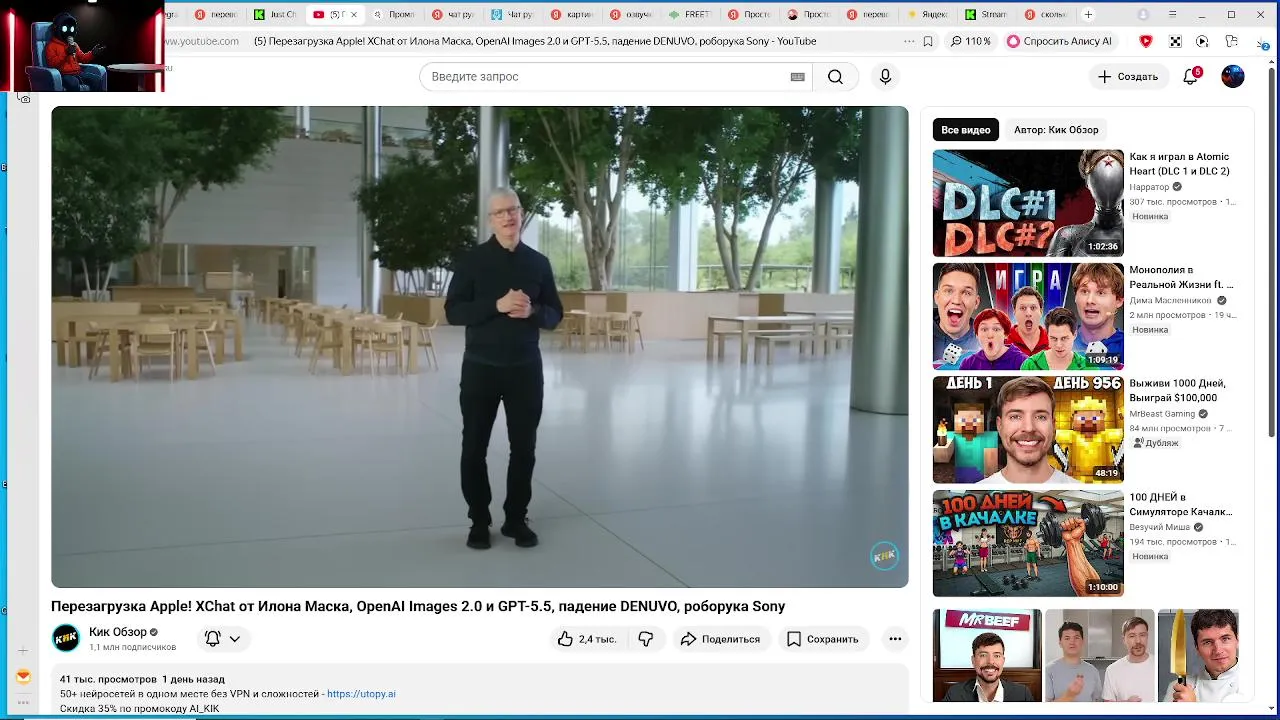Click the page vertical scrollbar

coord(1272,250)
